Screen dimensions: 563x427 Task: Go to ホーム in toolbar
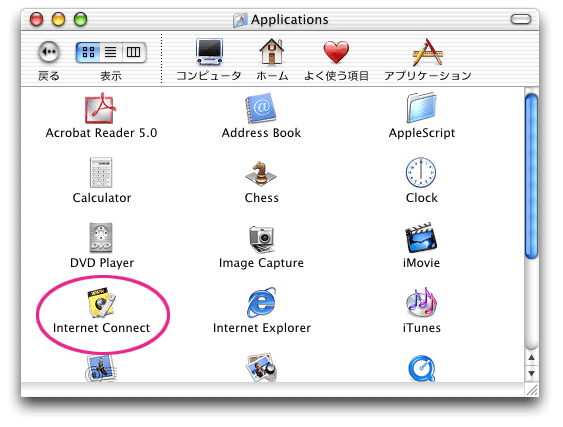(x=272, y=52)
